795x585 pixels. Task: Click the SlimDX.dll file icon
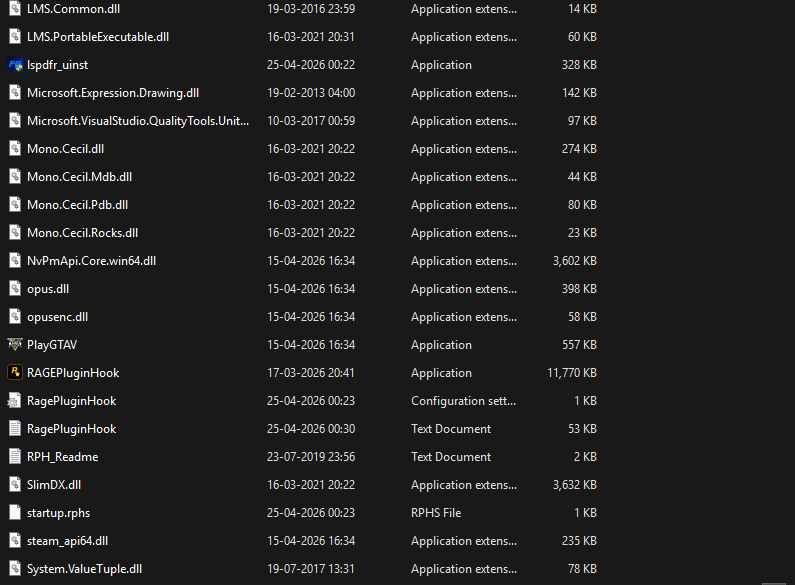[x=15, y=485]
